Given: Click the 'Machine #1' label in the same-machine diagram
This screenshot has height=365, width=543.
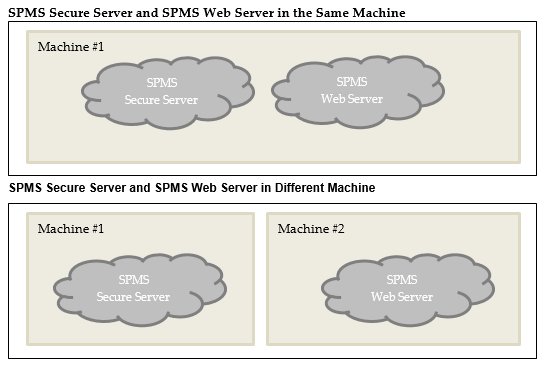Looking at the screenshot, I should [71, 46].
